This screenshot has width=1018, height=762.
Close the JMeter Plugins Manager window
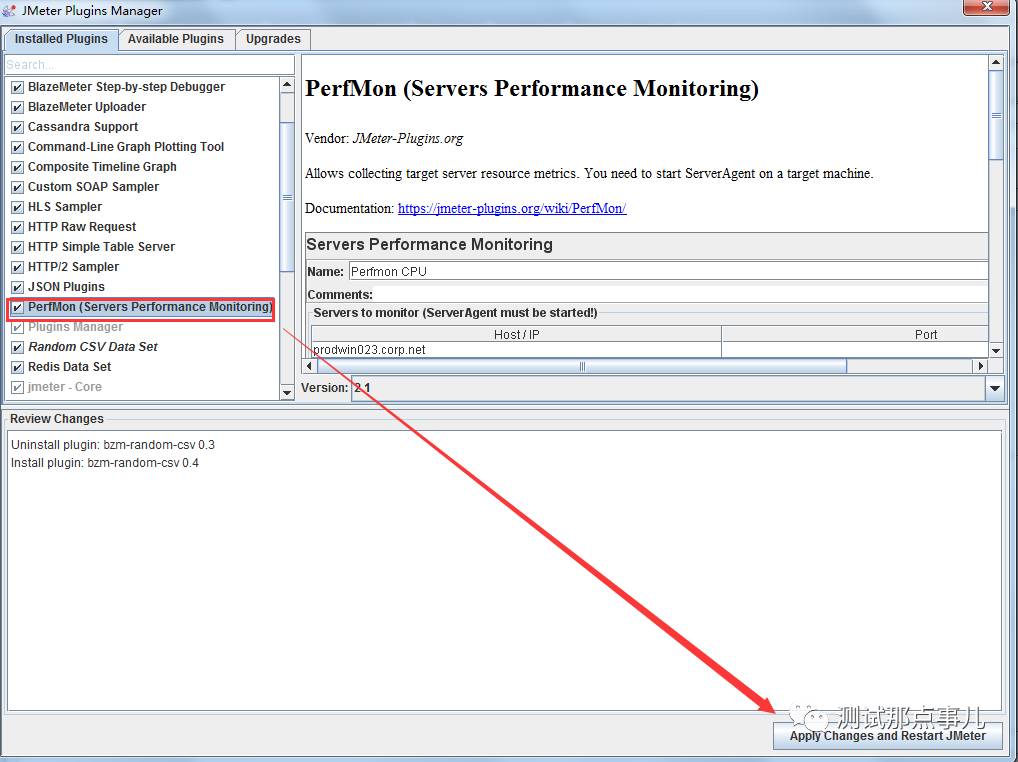click(x=986, y=6)
